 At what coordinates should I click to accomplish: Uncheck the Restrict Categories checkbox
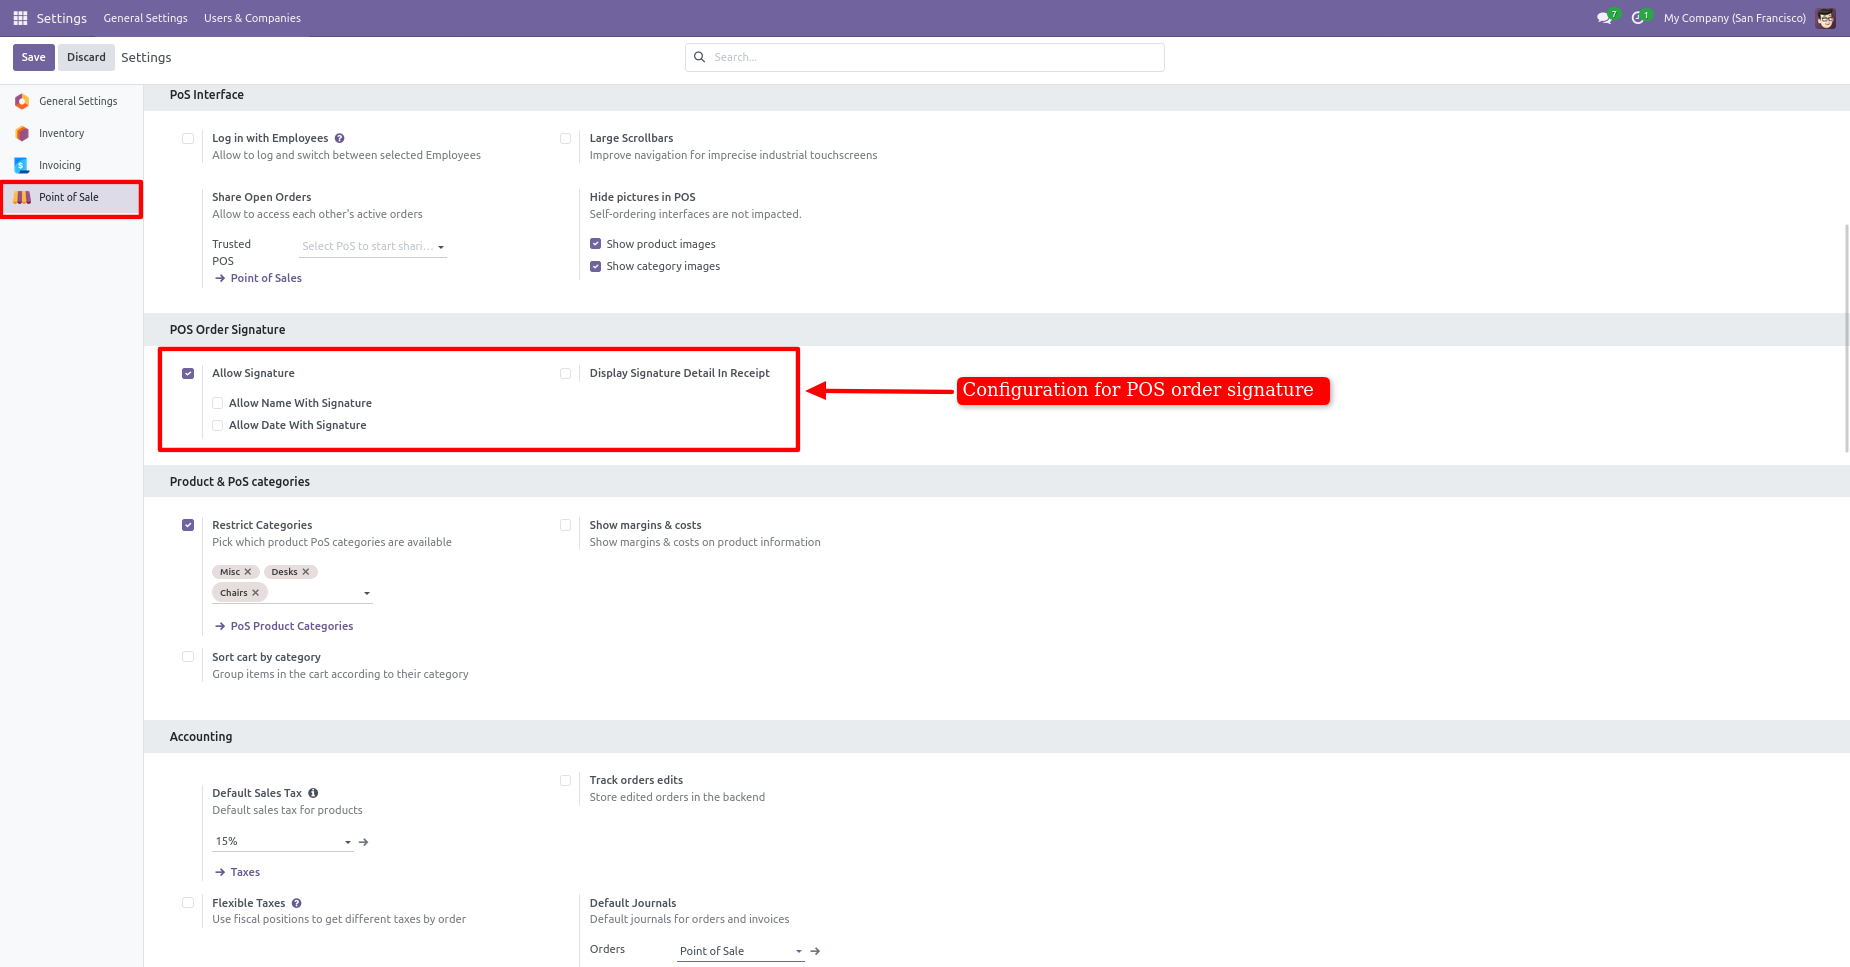click(x=188, y=525)
